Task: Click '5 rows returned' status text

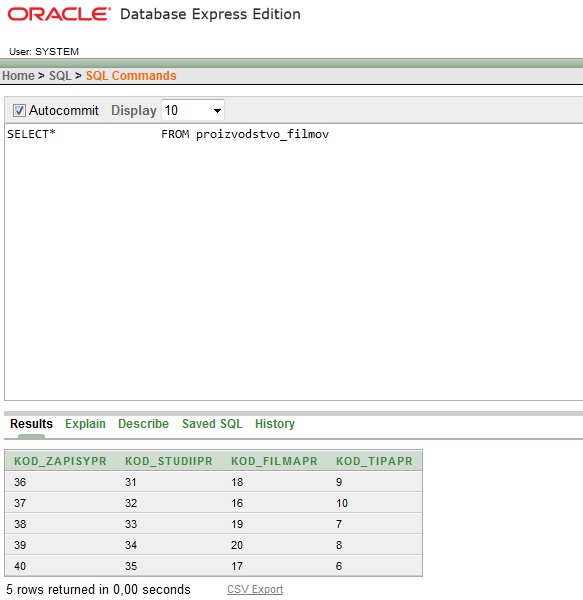Action: 98,589
